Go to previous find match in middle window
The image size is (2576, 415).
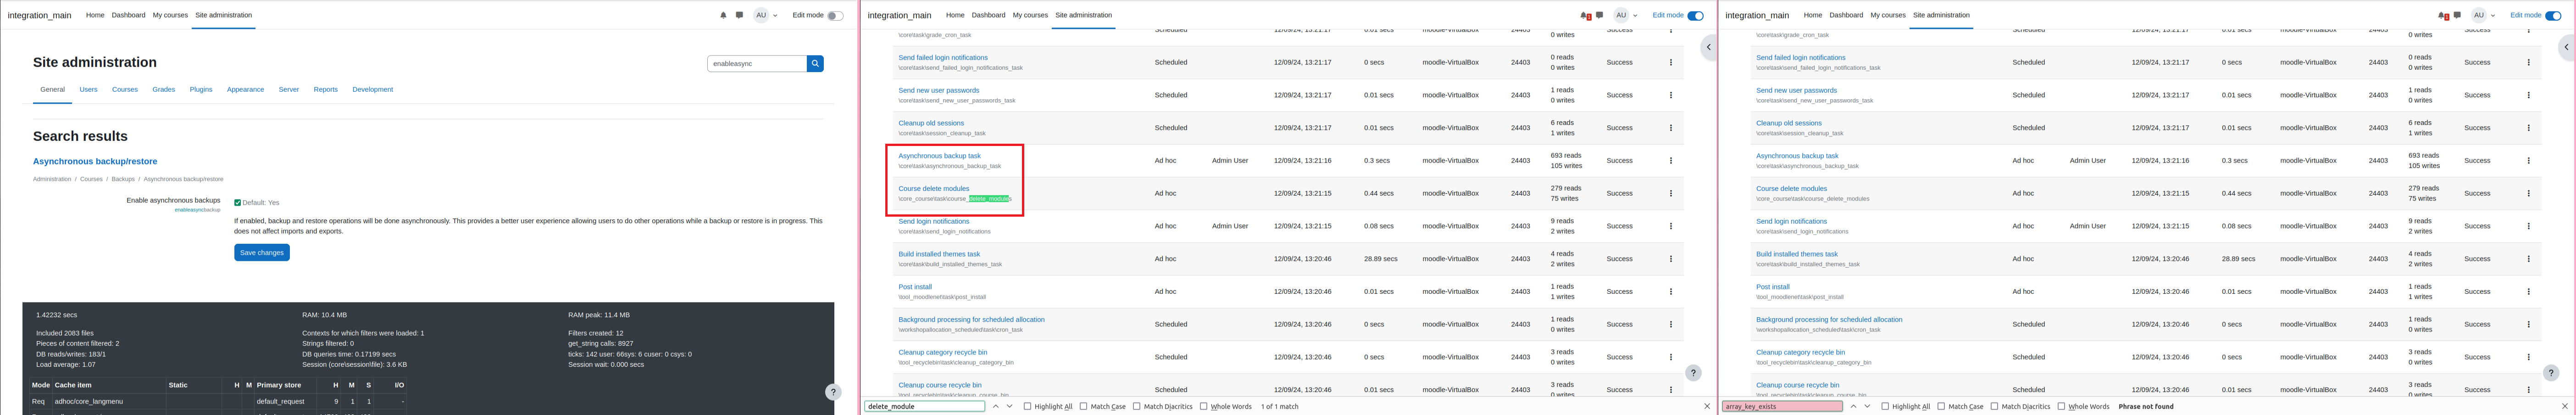tap(996, 406)
